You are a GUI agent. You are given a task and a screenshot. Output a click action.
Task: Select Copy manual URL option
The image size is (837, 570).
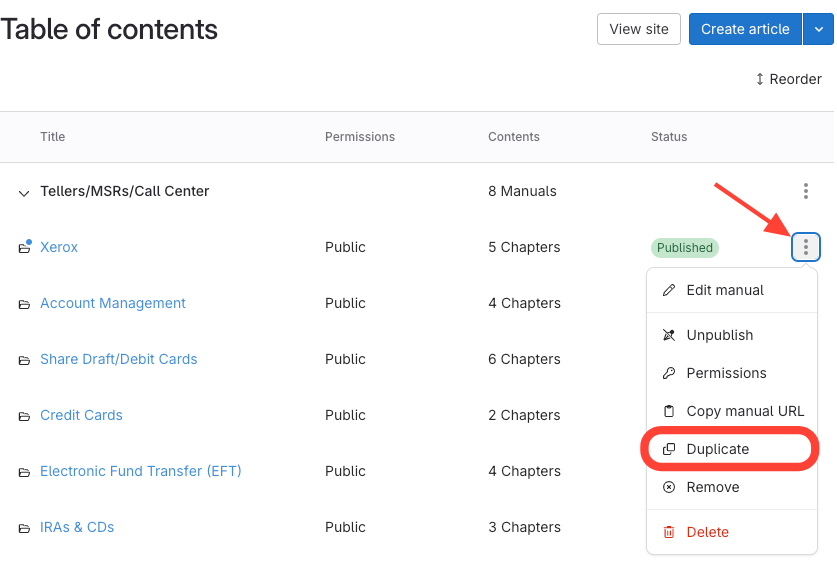coord(744,411)
